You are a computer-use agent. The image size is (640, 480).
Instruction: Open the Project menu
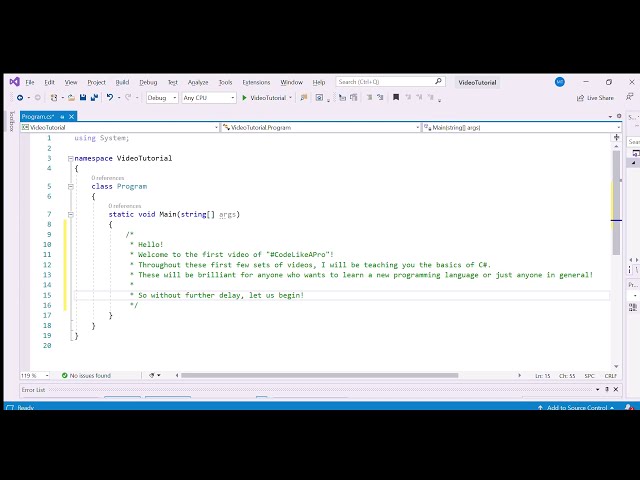pos(96,82)
